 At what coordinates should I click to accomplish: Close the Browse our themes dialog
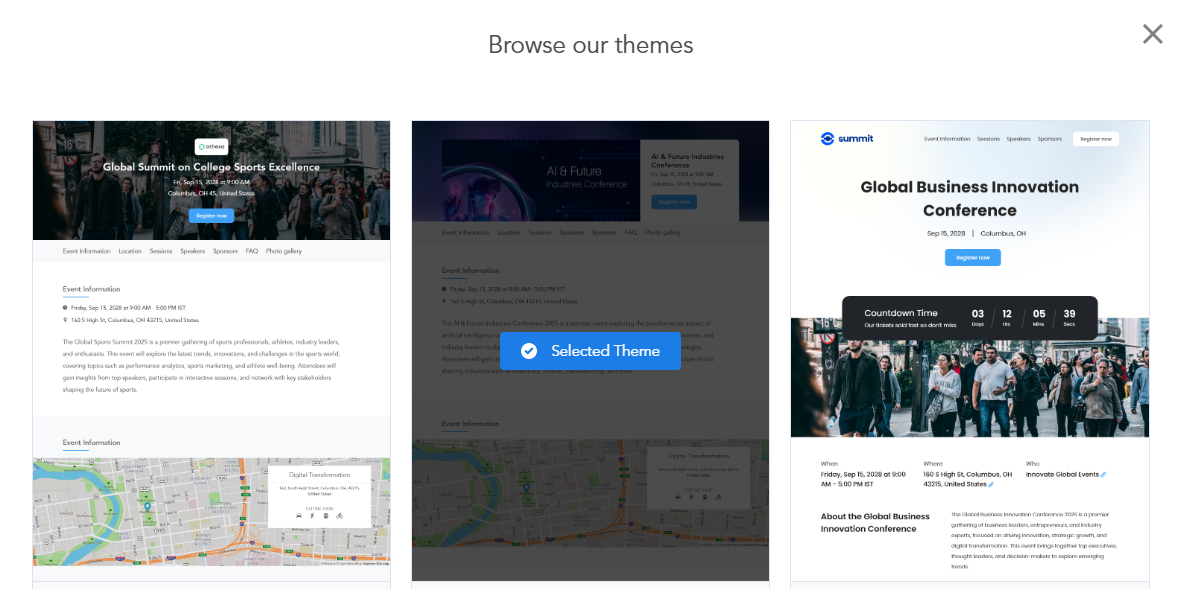pyautogui.click(x=1152, y=35)
